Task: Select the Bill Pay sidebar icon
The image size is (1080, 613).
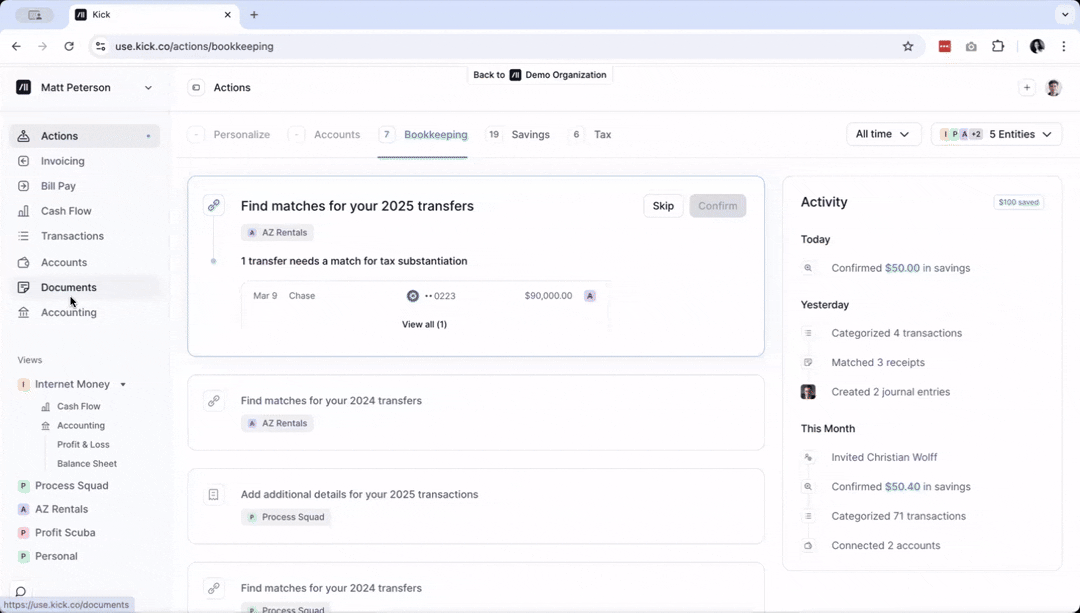Action: [22, 186]
